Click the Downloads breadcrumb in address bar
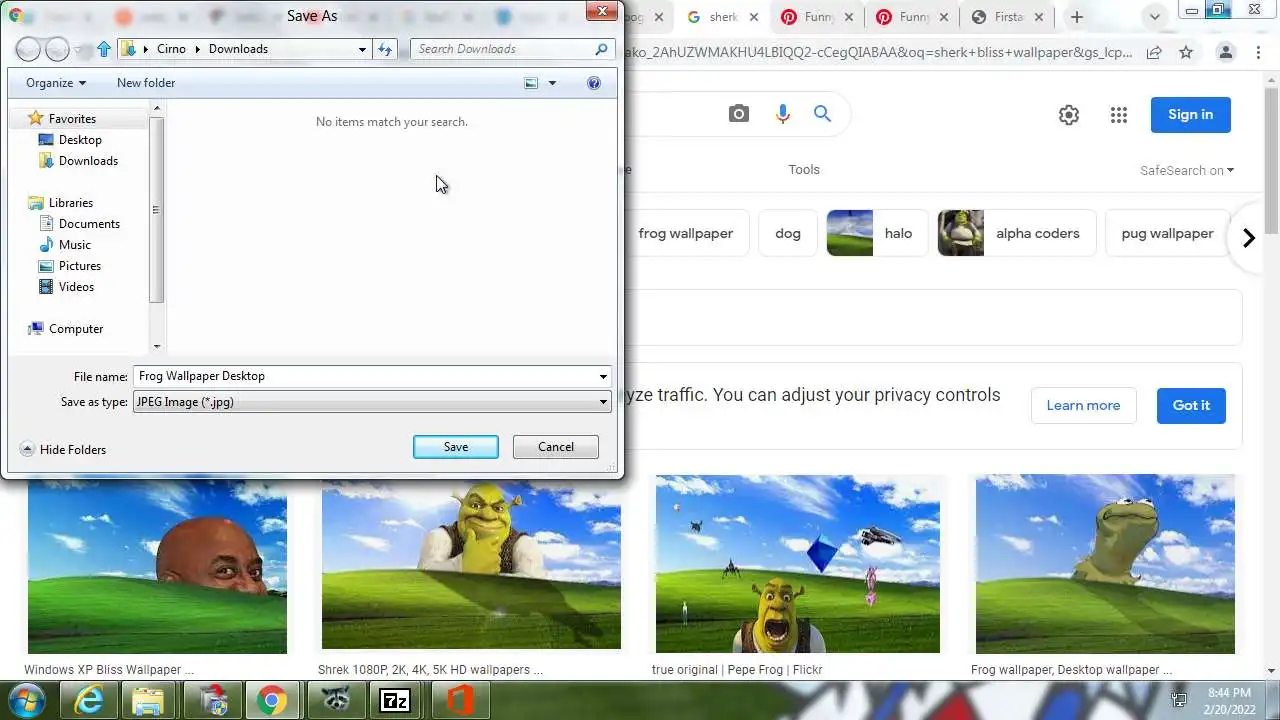This screenshot has height=720, width=1280. [x=238, y=49]
